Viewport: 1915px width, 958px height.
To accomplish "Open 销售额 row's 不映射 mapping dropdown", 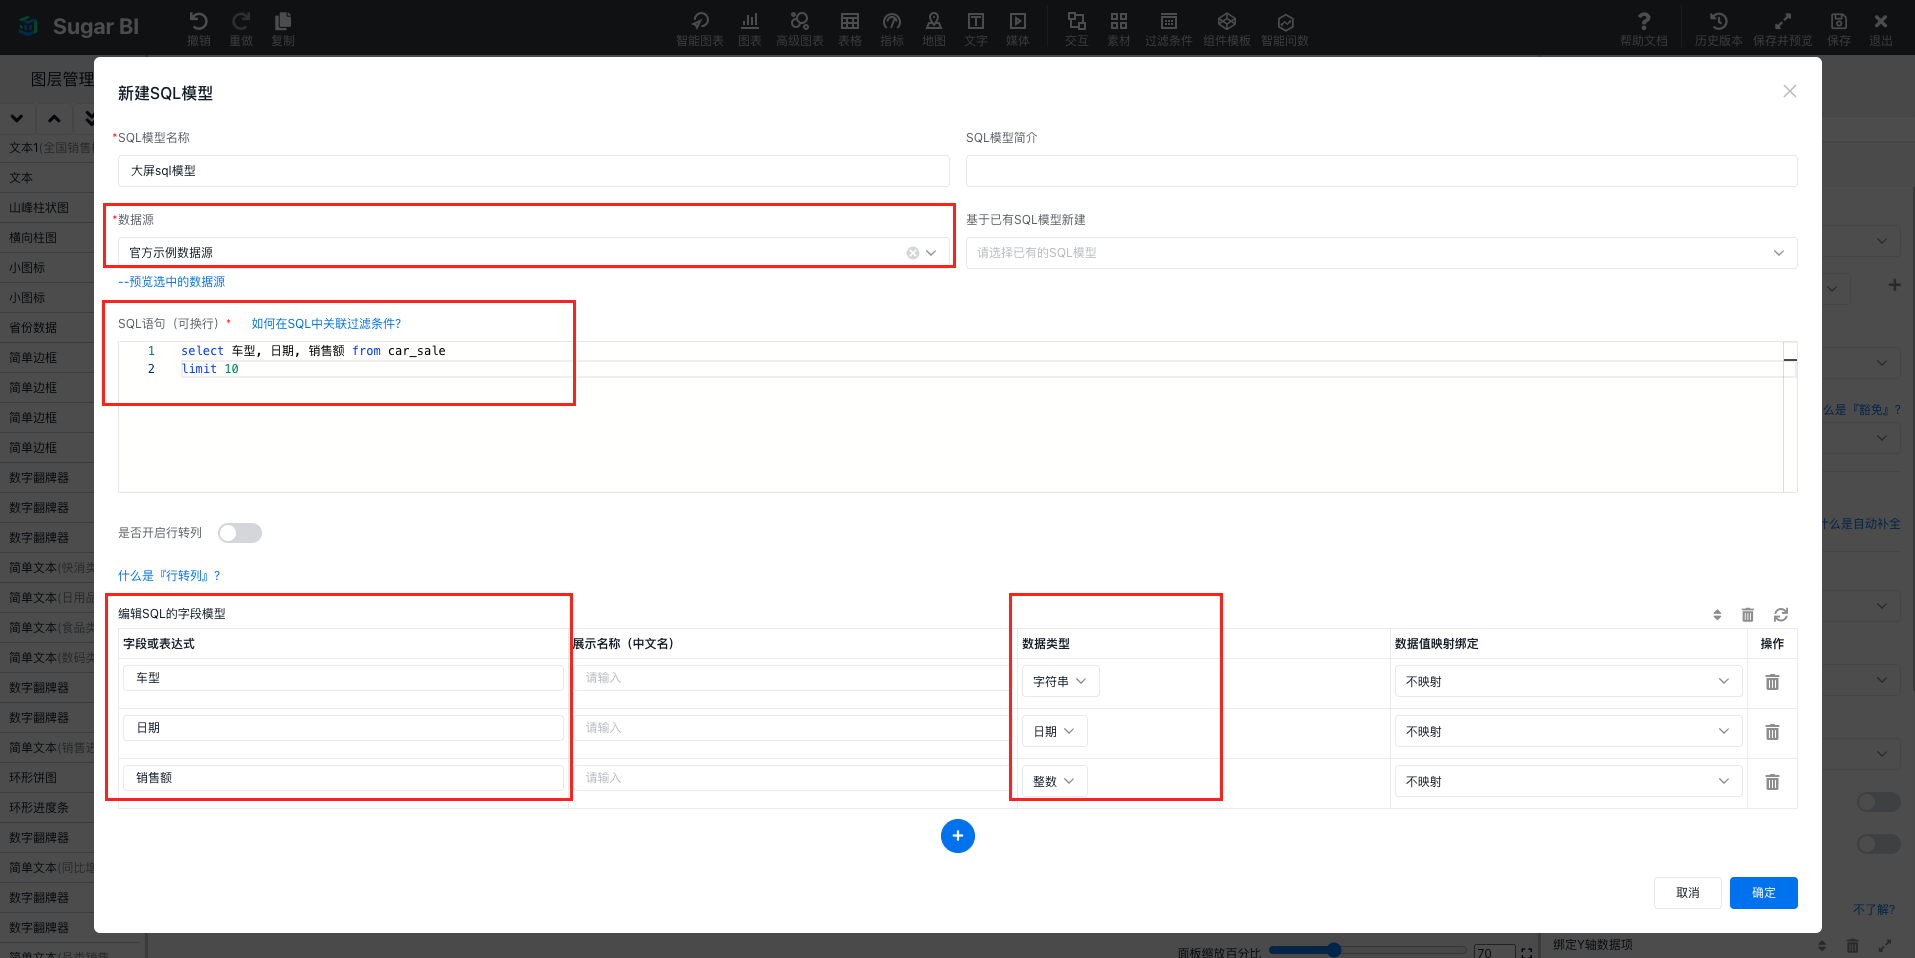I will click(x=1568, y=781).
